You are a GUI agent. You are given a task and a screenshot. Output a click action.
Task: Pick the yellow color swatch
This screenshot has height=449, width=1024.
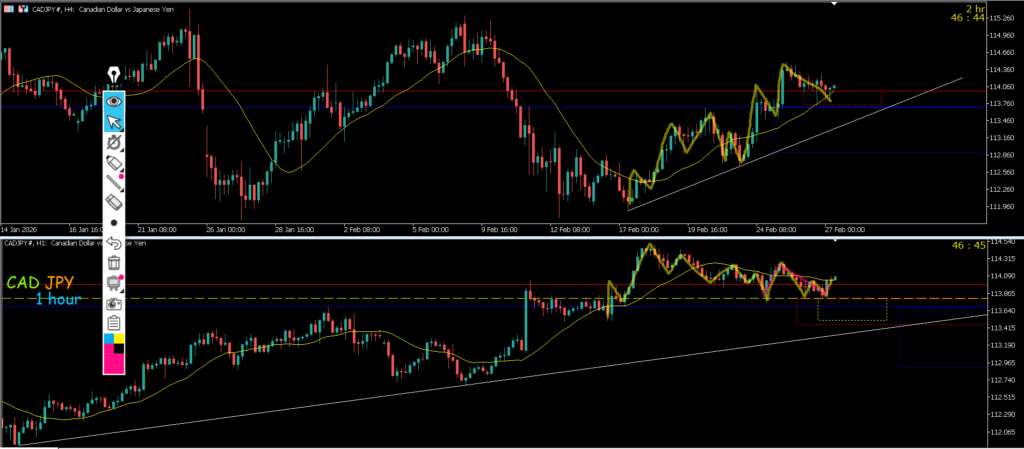point(119,339)
